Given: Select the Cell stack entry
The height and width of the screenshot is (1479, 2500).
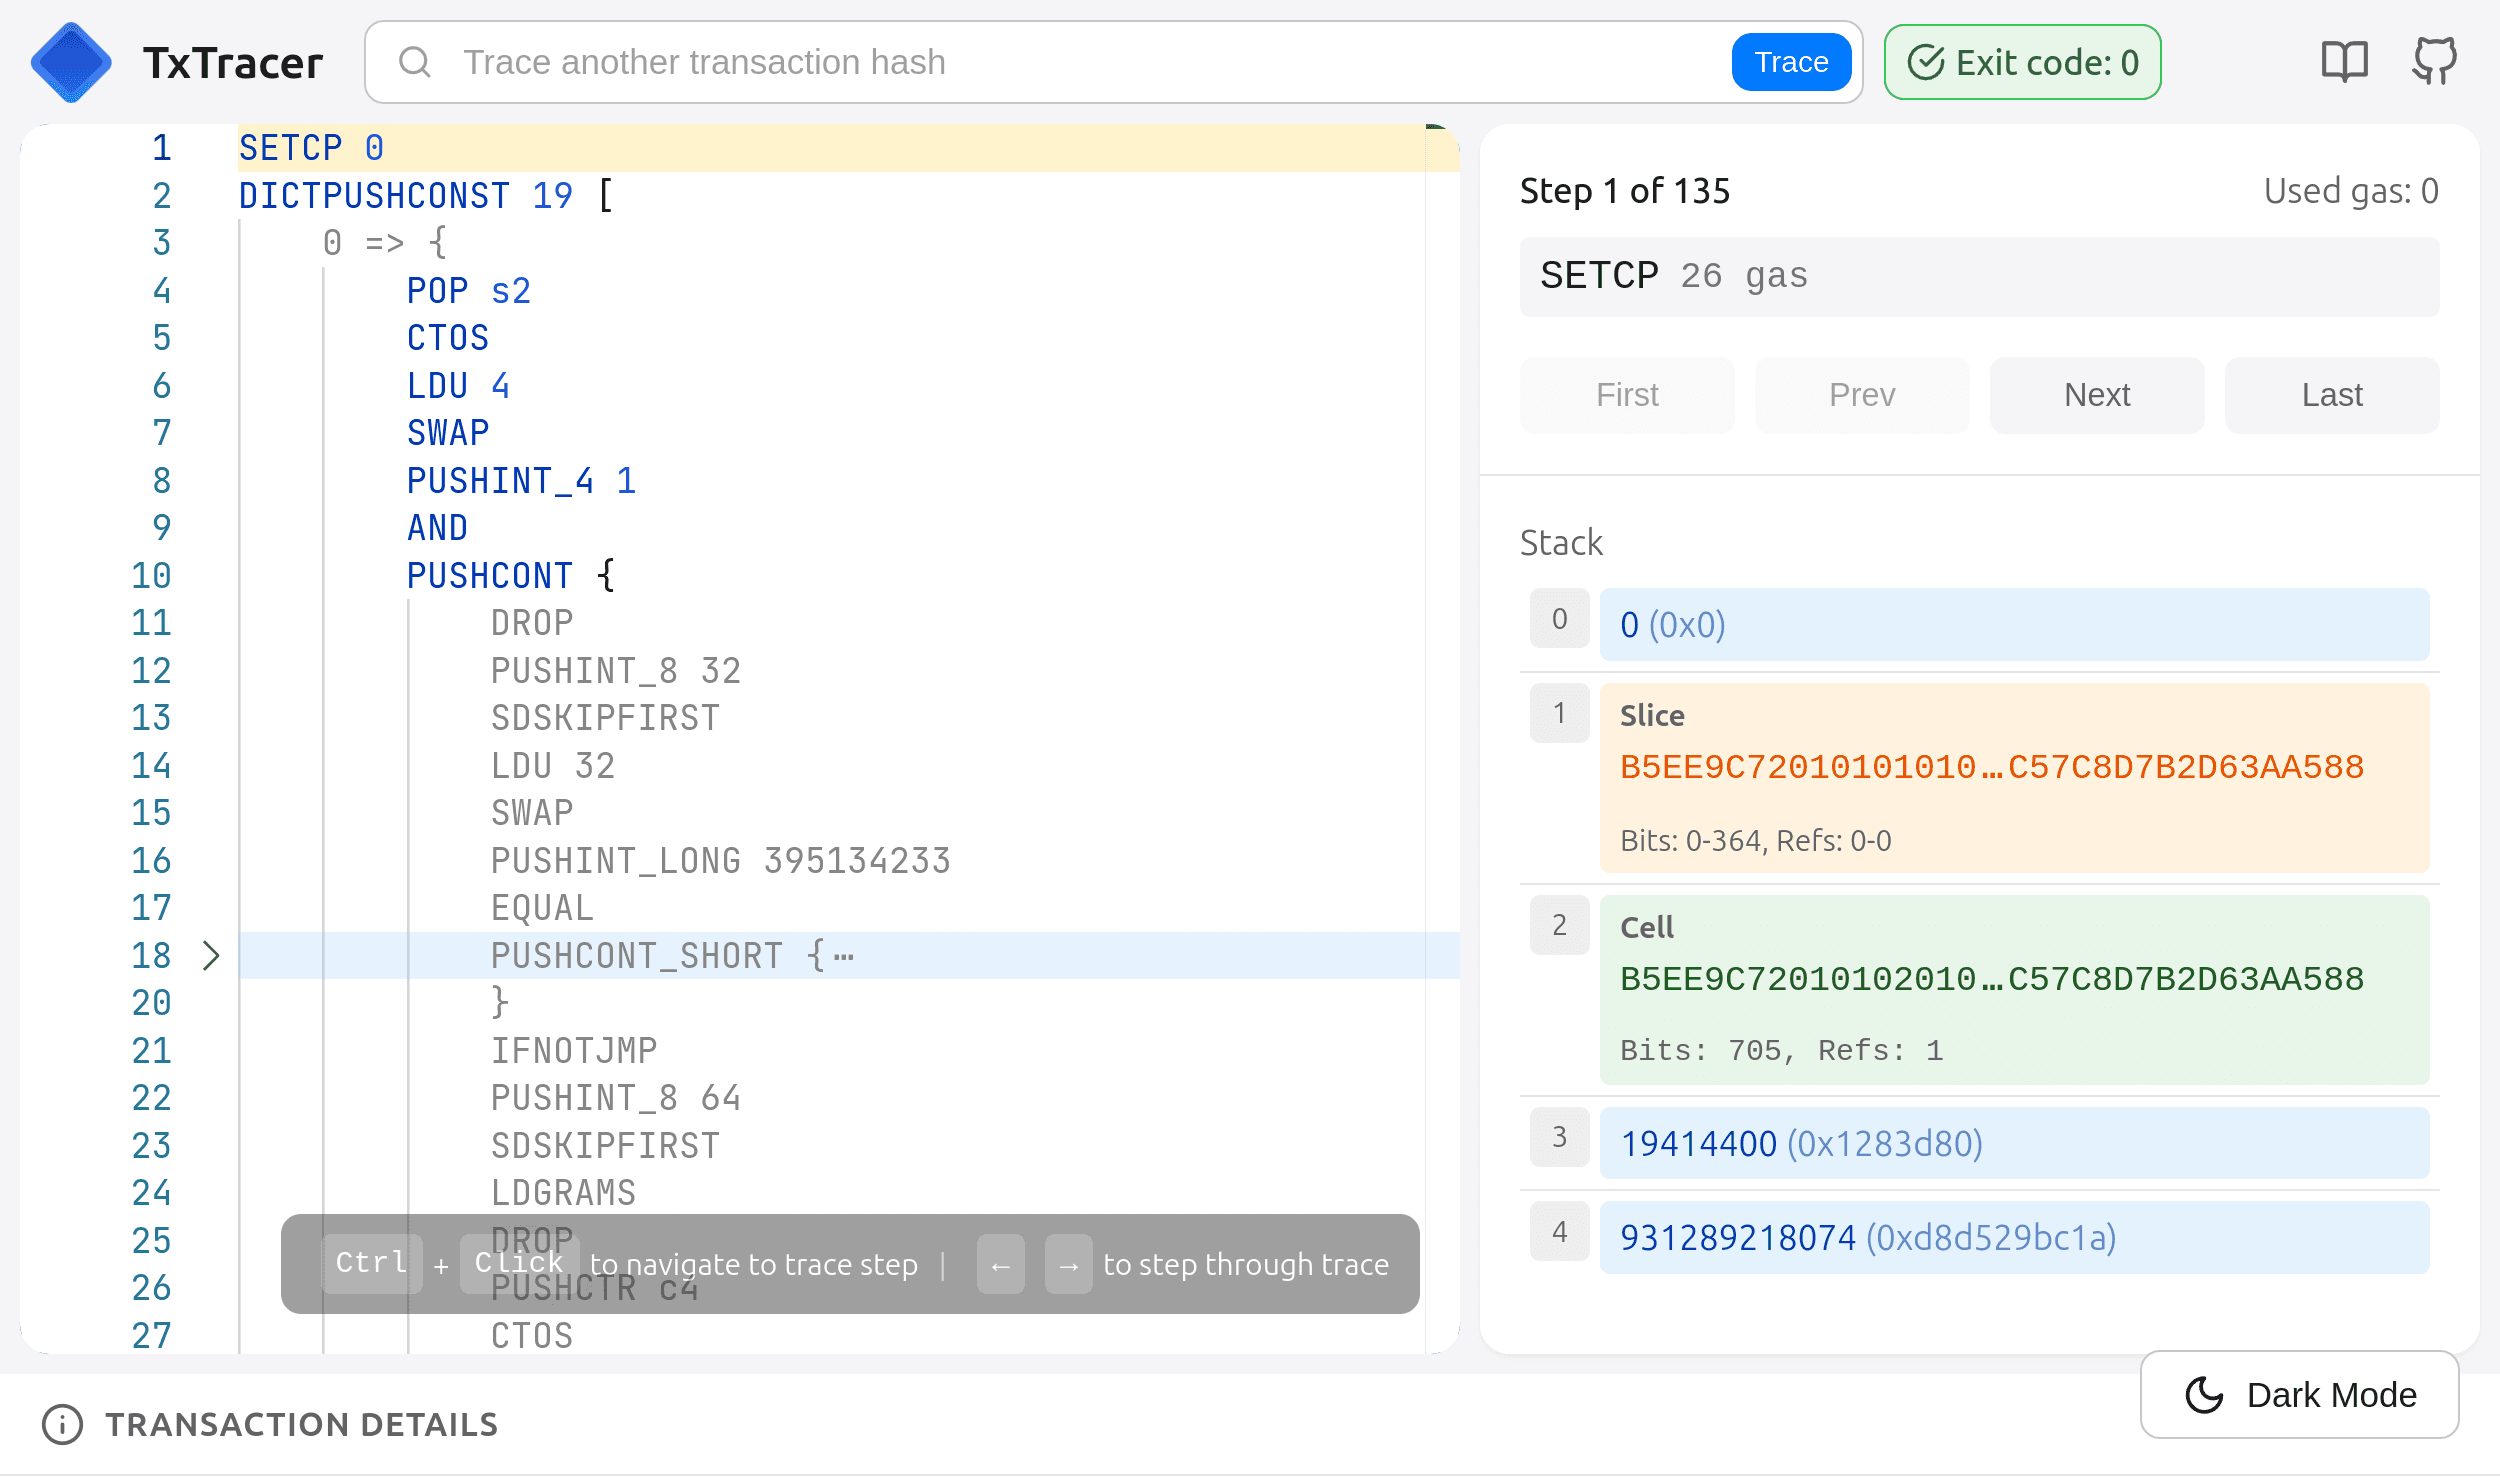Looking at the screenshot, I should pyautogui.click(x=2014, y=990).
